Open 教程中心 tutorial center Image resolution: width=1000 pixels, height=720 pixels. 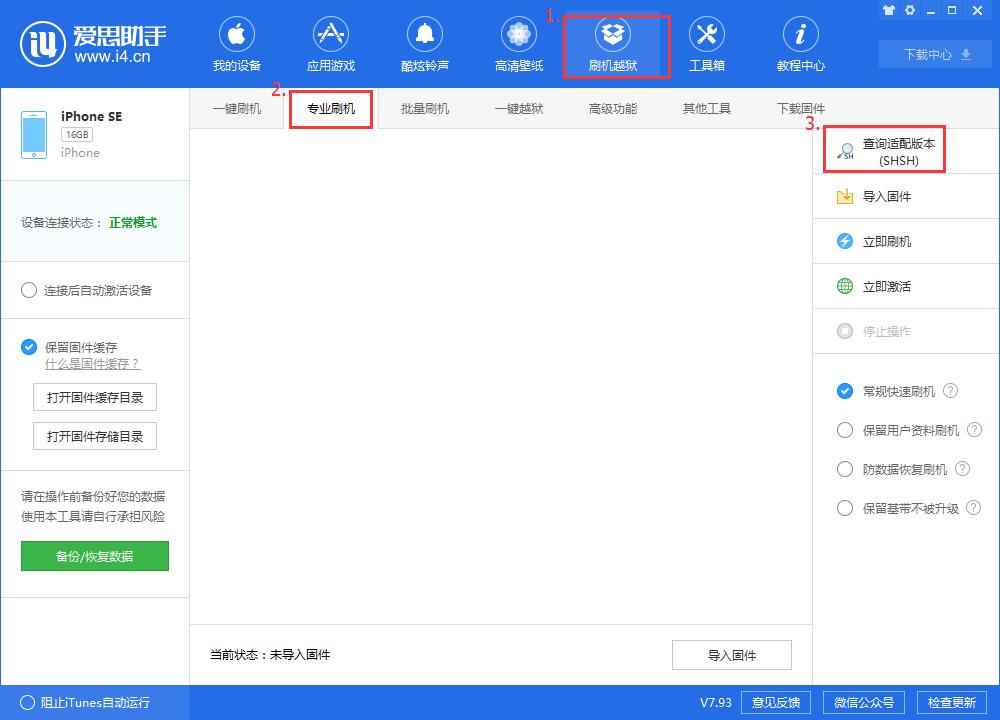tap(800, 45)
